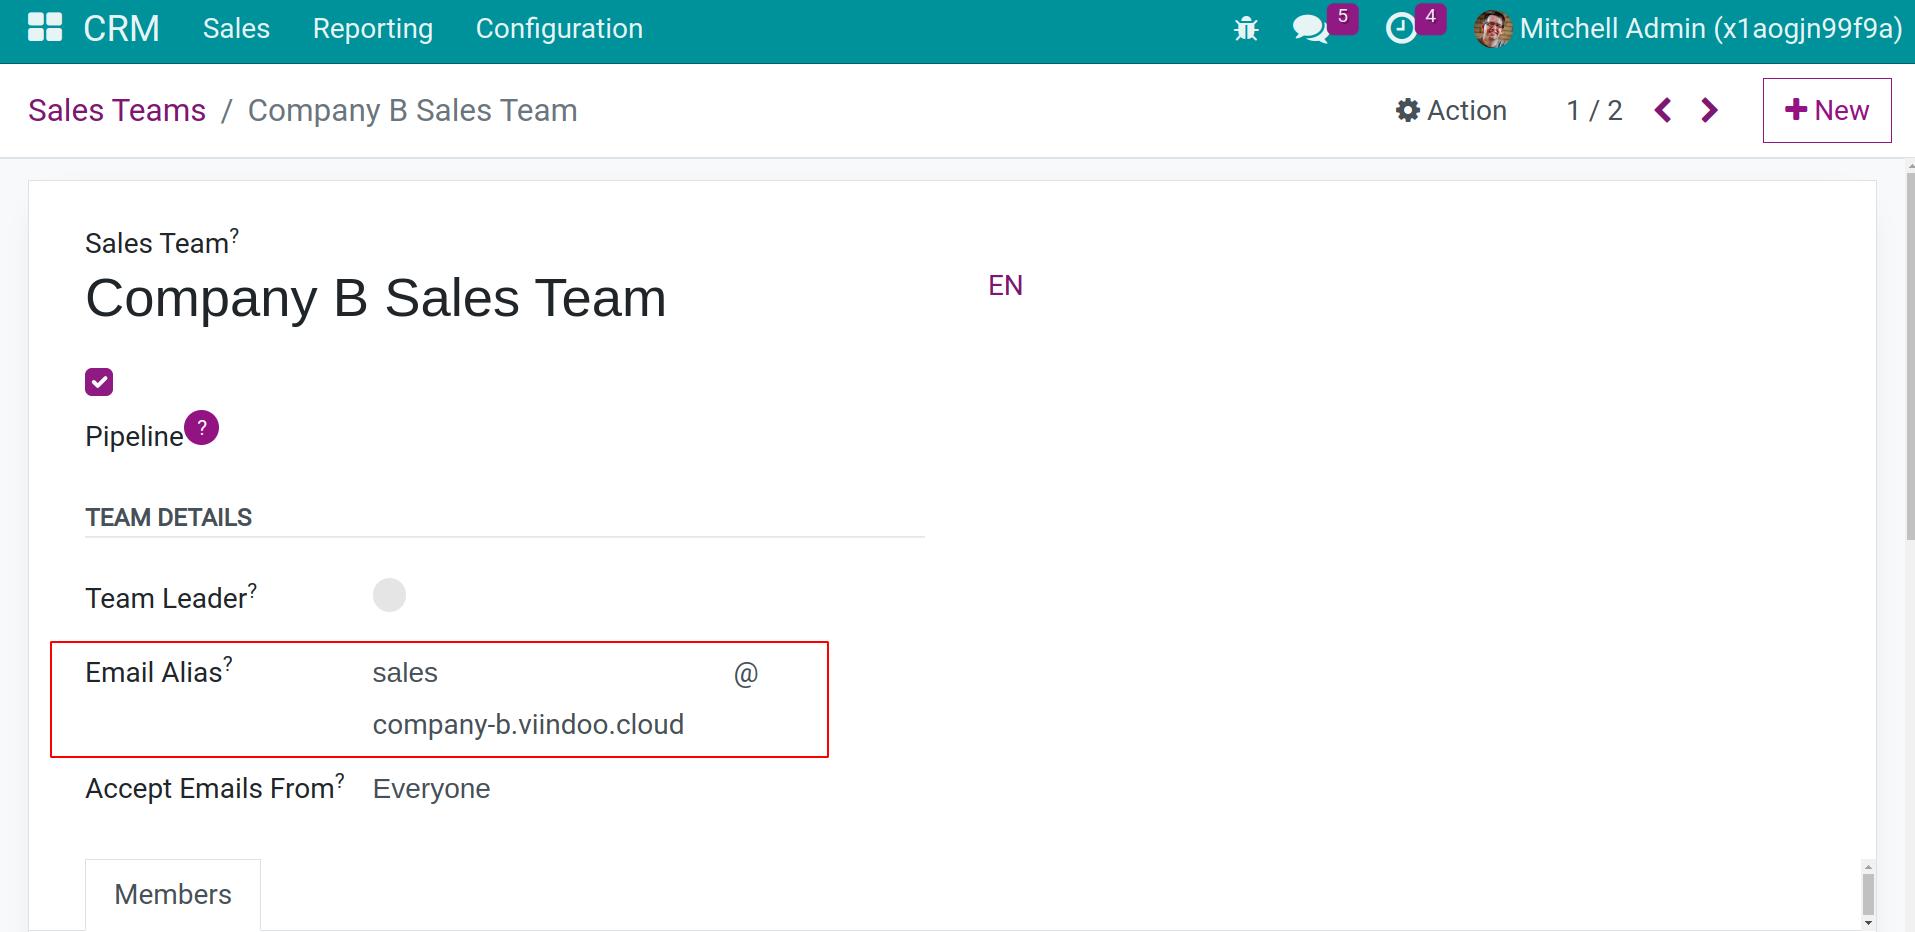Image resolution: width=1915 pixels, height=932 pixels.
Task: Open the Action gear dropdown
Action: pos(1451,110)
